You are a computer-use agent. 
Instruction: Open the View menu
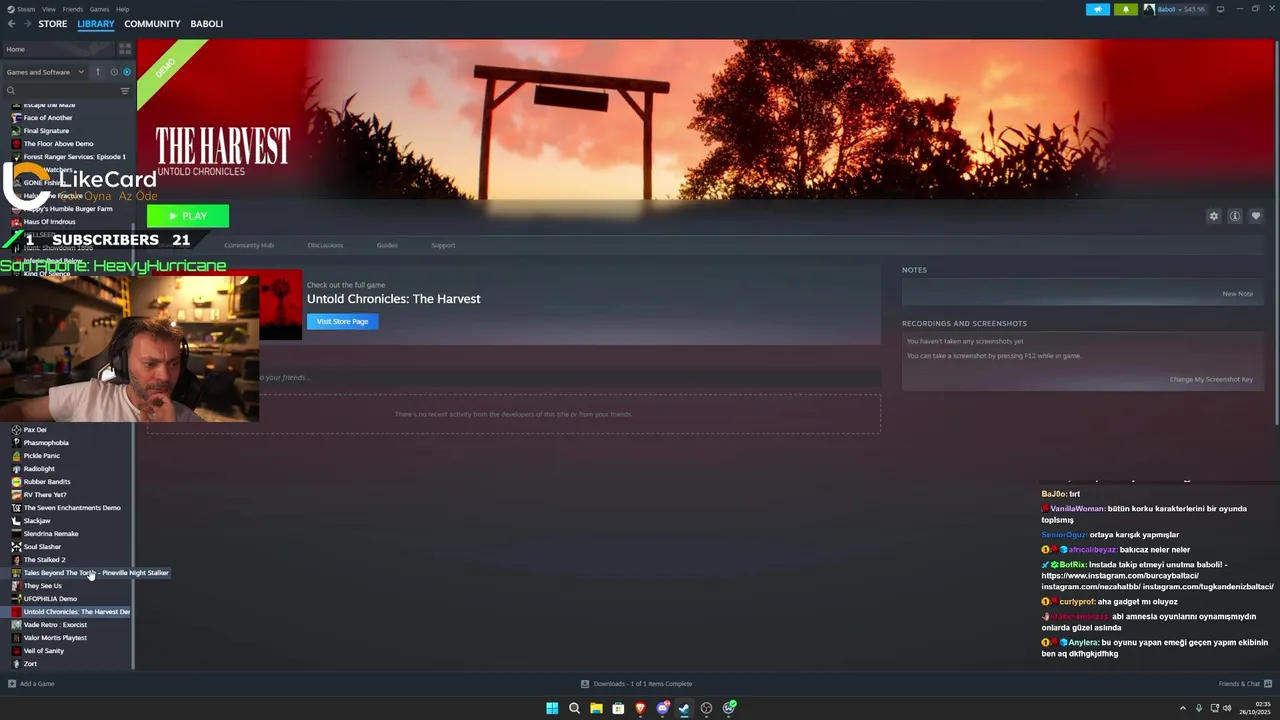coord(49,9)
